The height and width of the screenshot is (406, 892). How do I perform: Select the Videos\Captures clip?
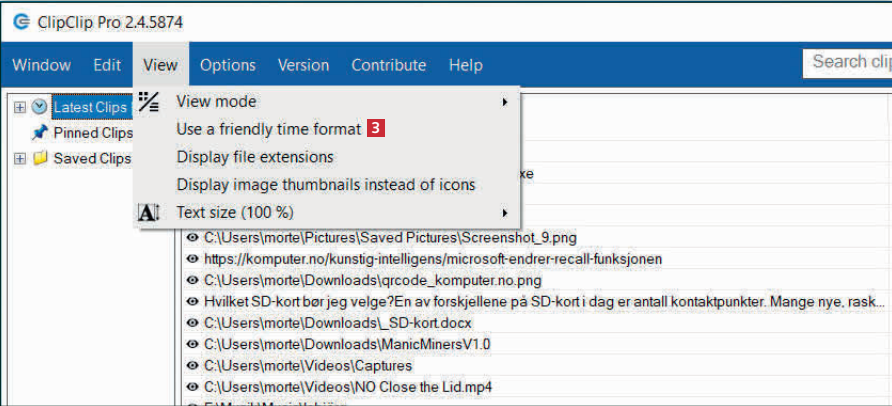(308, 366)
